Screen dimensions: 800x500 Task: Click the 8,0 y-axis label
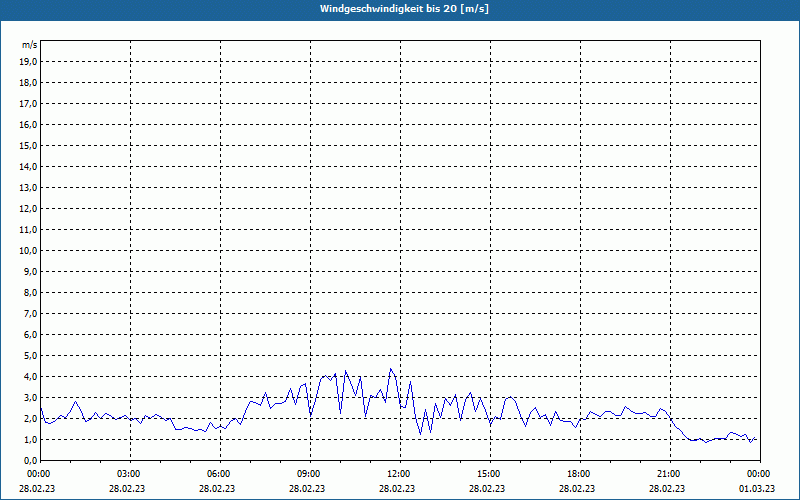tap(30, 292)
